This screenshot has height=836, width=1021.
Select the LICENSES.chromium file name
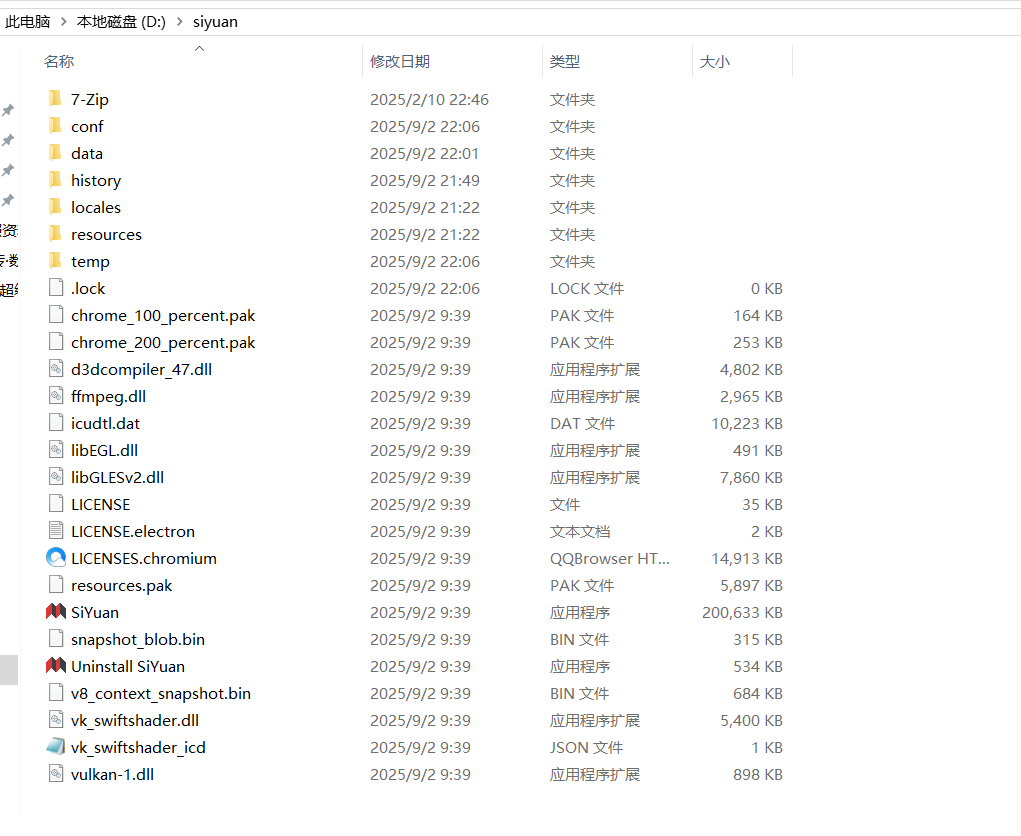(x=143, y=559)
